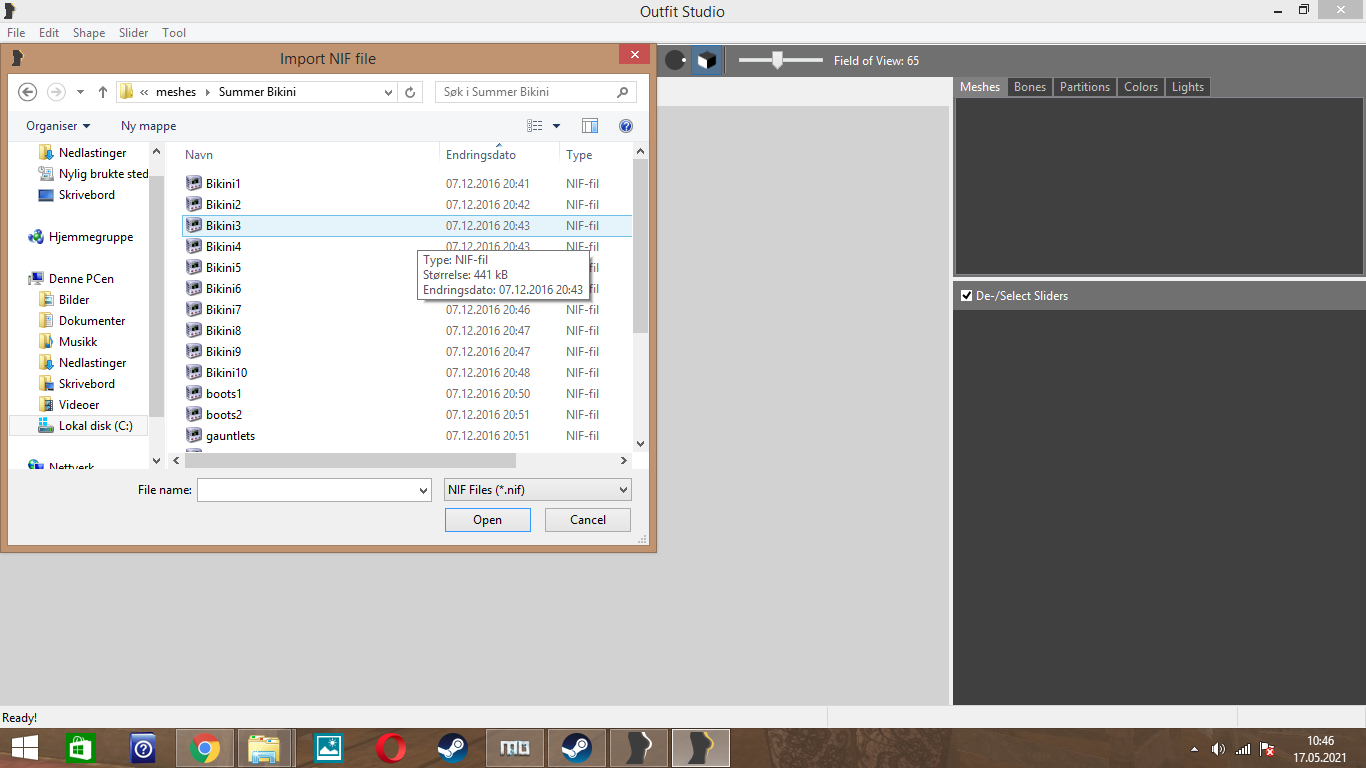This screenshot has width=1366, height=768.
Task: Go up one folder level with the Up arrow
Action: (103, 92)
